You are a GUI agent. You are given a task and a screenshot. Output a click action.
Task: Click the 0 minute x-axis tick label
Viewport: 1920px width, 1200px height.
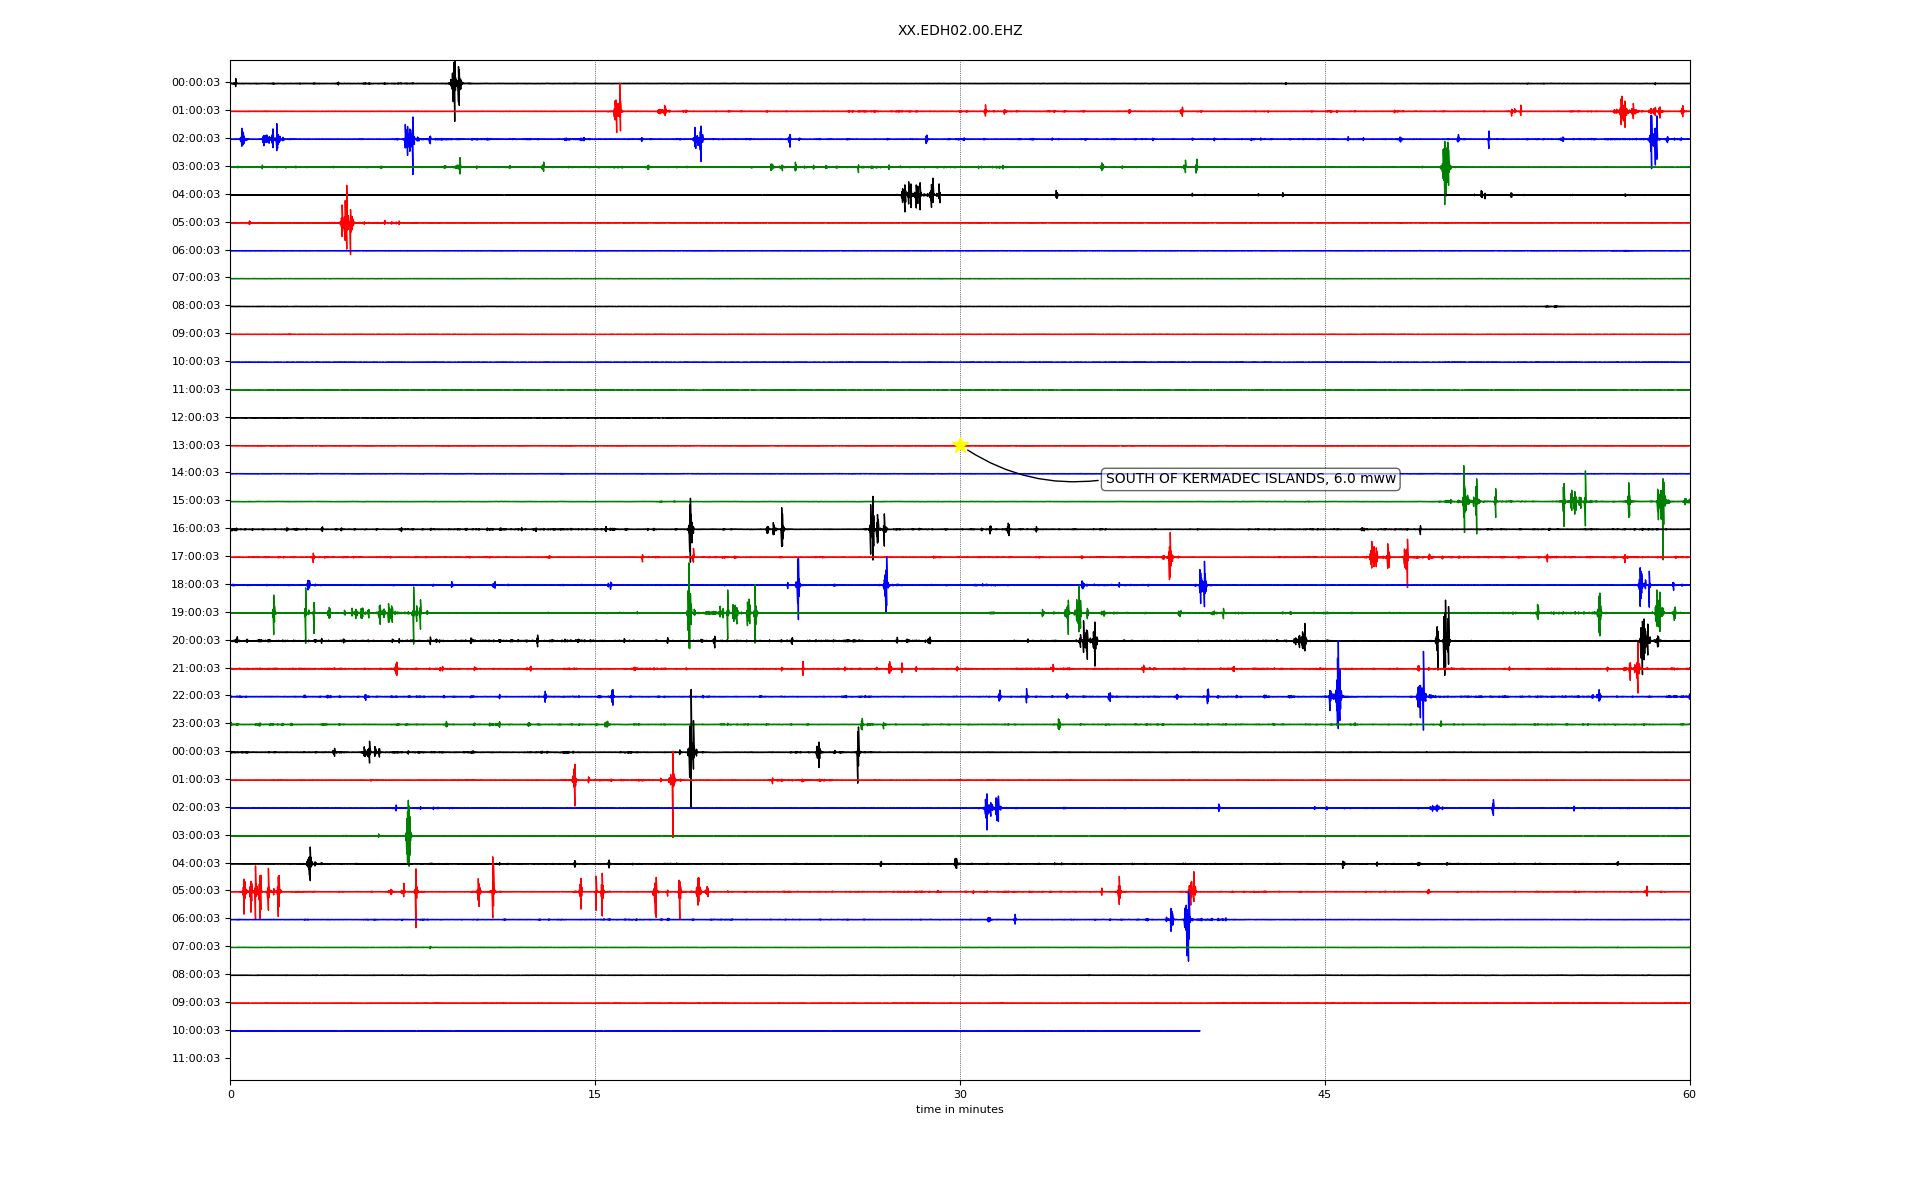click(x=231, y=1094)
